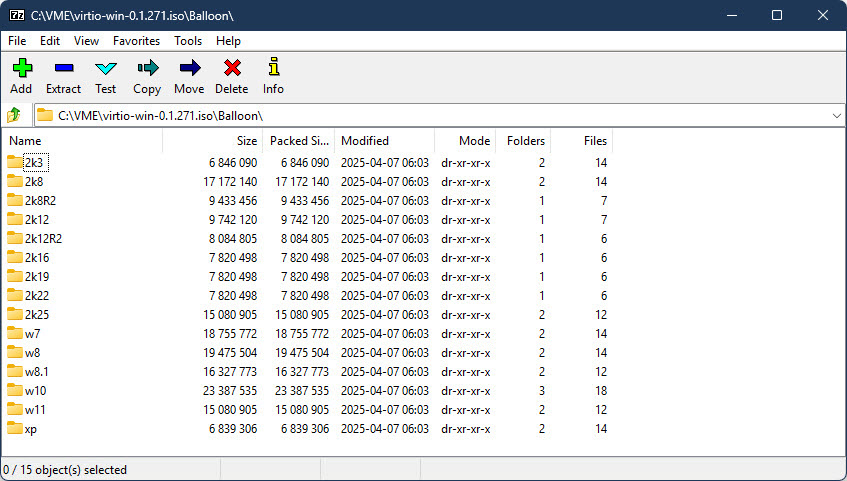Open the Info properties icon
The height and width of the screenshot is (481, 847).
coord(273,69)
